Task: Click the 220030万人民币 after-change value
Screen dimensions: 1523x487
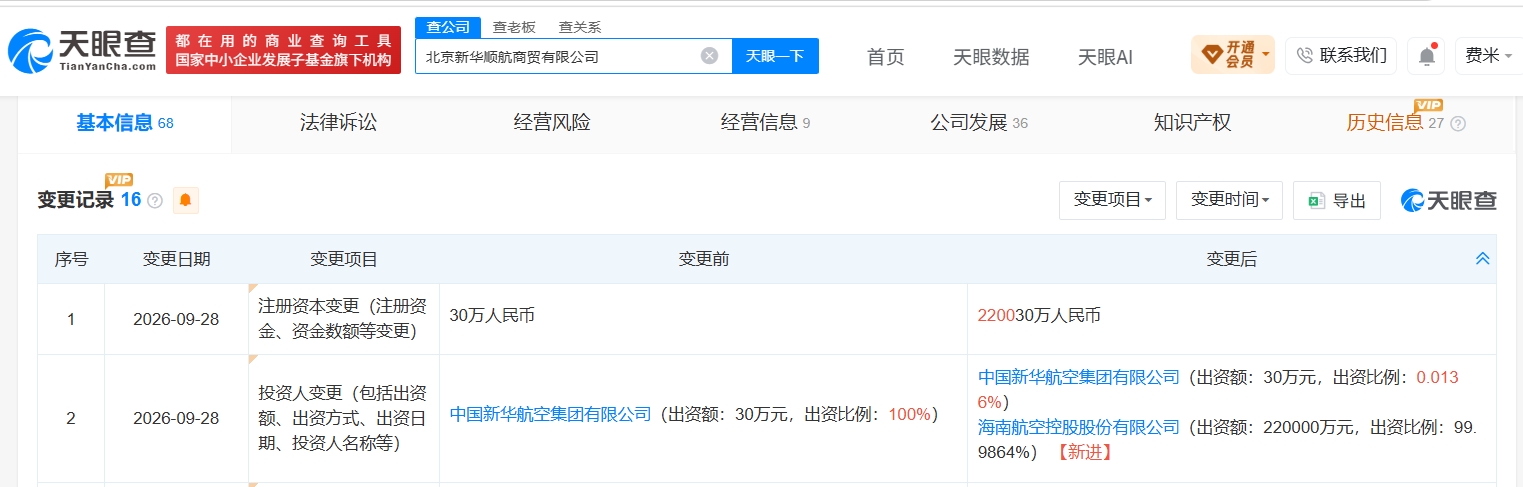Action: [1039, 315]
